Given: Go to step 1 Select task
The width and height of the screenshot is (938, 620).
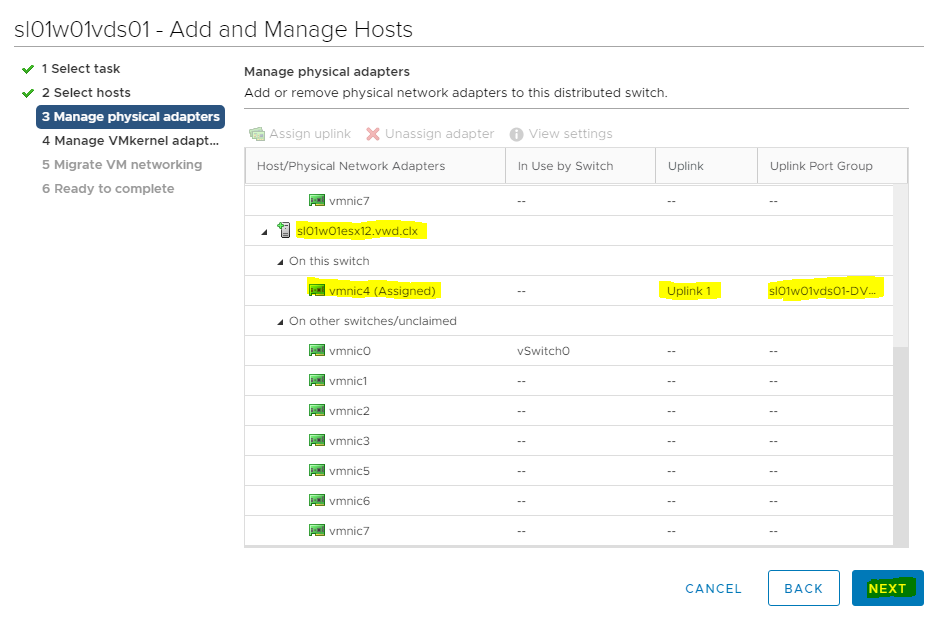Looking at the screenshot, I should click(81, 69).
